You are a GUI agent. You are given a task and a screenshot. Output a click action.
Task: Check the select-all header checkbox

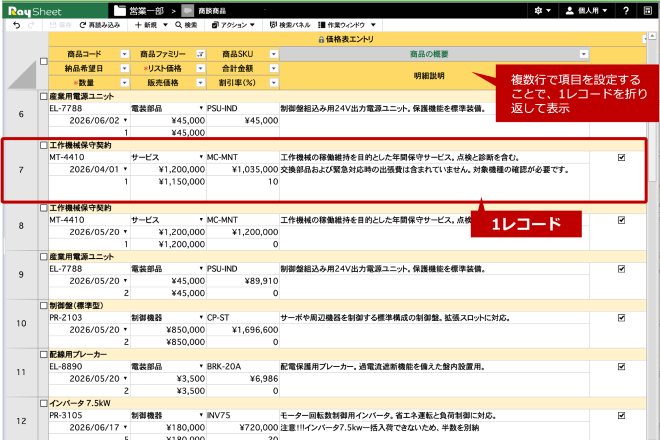[x=44, y=61]
